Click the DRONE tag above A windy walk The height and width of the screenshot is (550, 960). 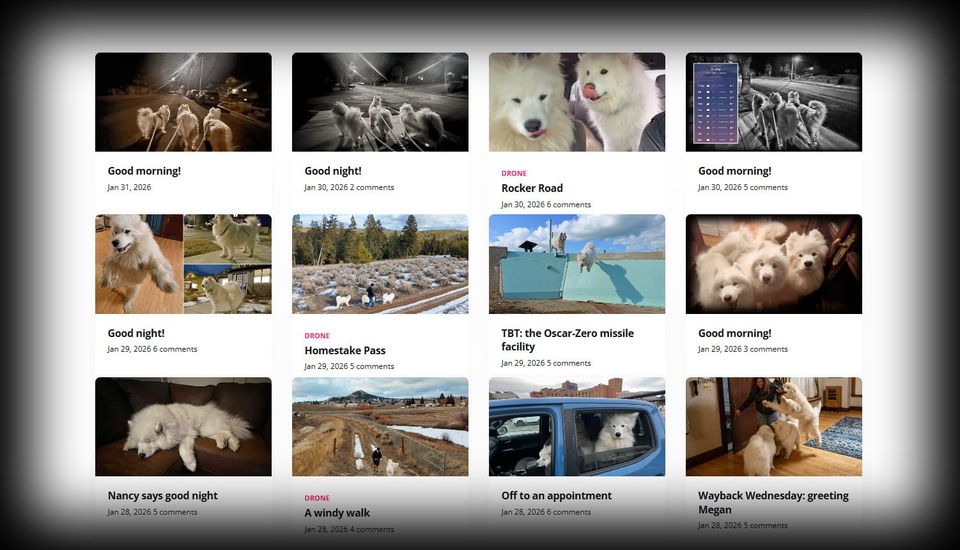pyautogui.click(x=317, y=498)
